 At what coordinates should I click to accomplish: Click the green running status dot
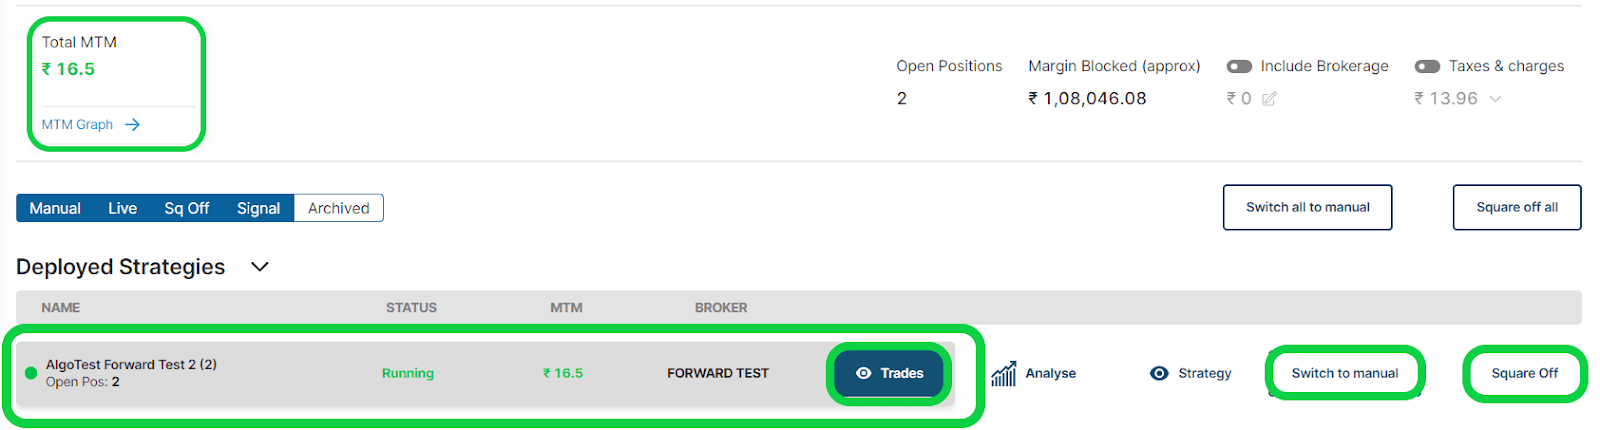(x=31, y=373)
